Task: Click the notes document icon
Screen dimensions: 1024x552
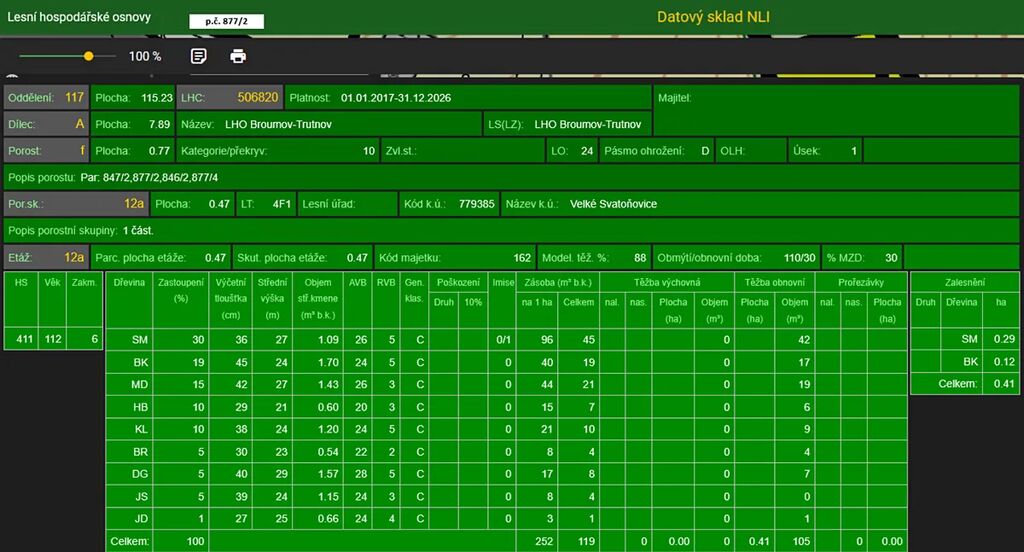Action: tap(199, 56)
